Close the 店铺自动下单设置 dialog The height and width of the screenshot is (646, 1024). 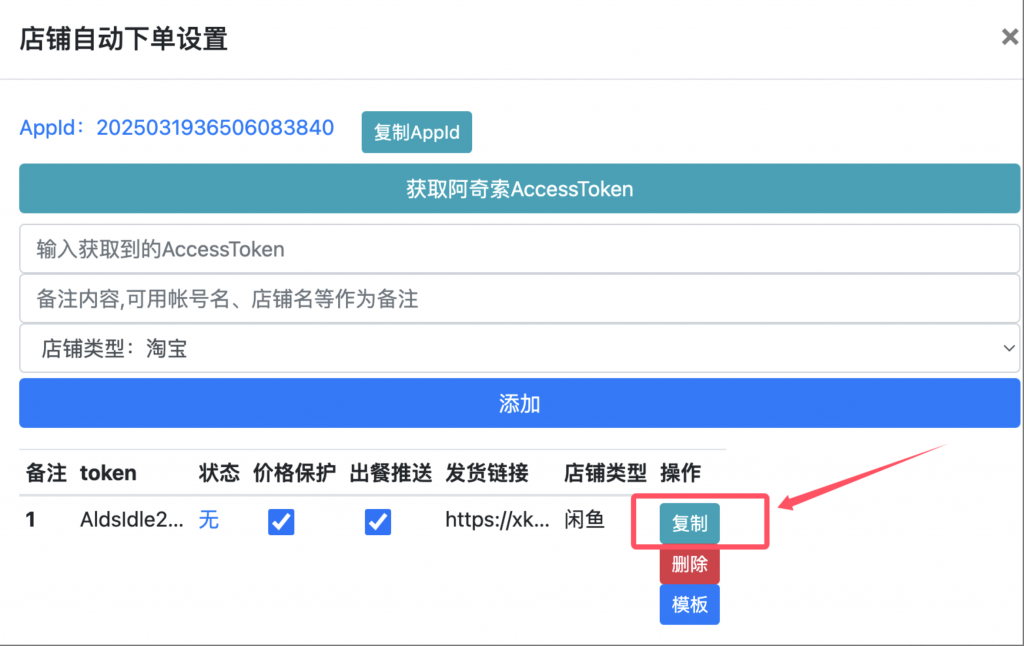point(1010,37)
